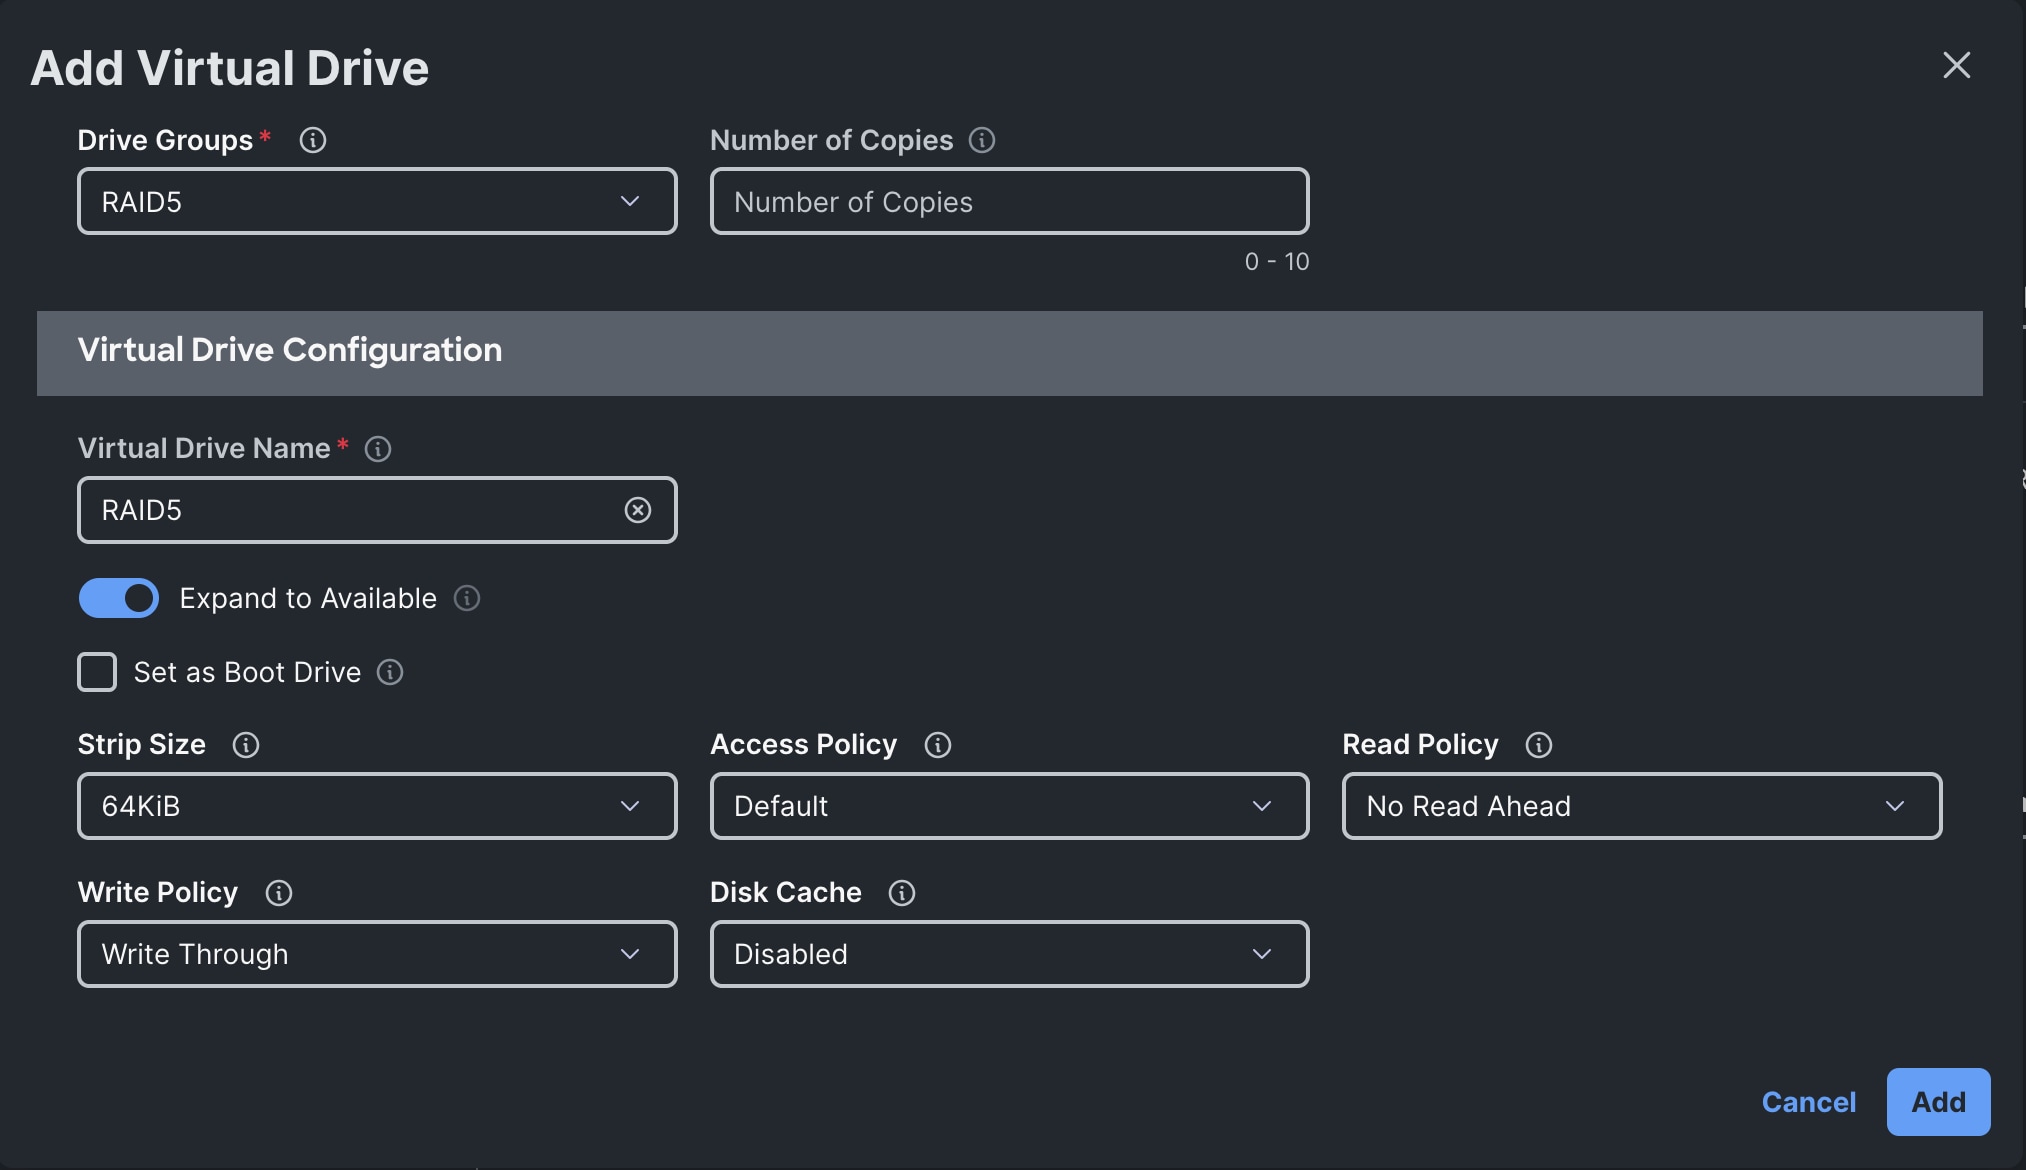Enable the Set as Boot Drive checkbox
This screenshot has width=2026, height=1170.
pyautogui.click(x=97, y=672)
